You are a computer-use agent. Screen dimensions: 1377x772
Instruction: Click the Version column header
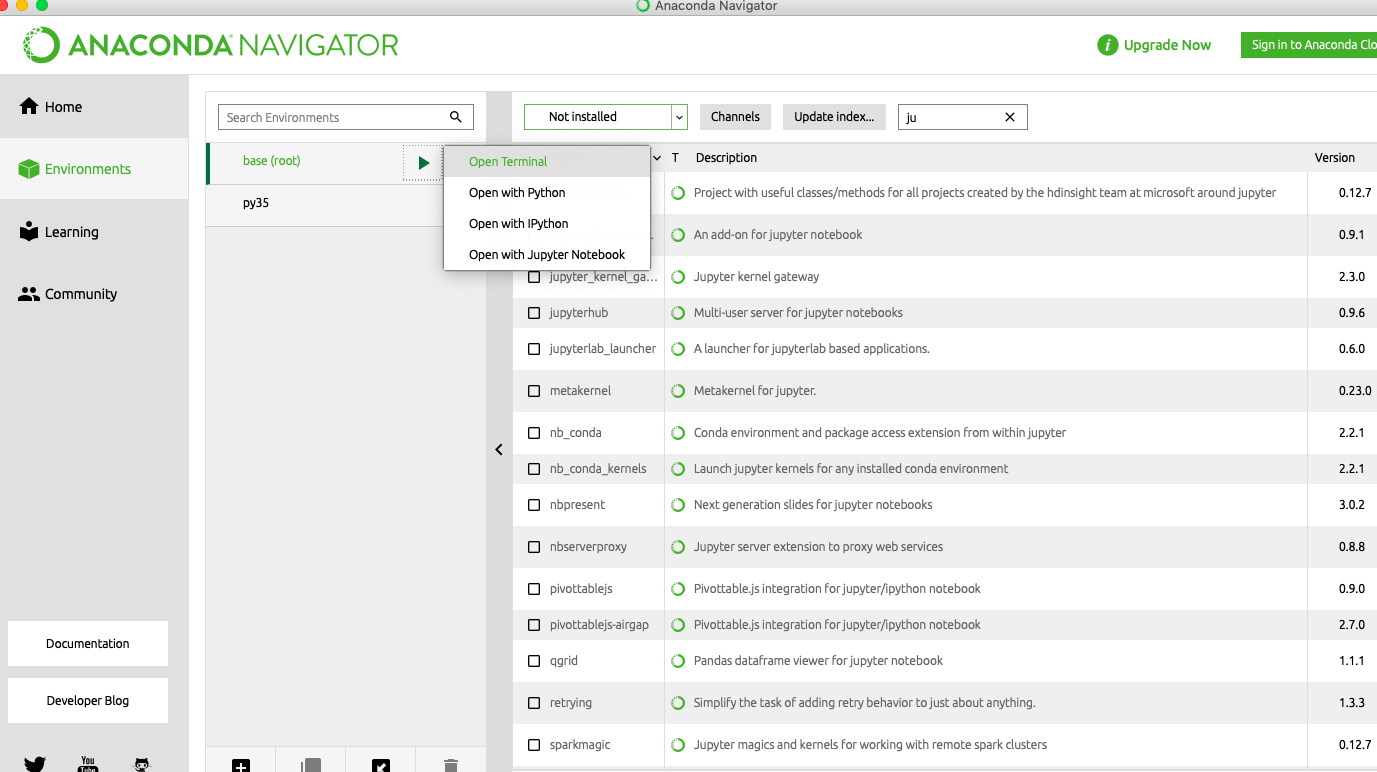[x=1334, y=158]
